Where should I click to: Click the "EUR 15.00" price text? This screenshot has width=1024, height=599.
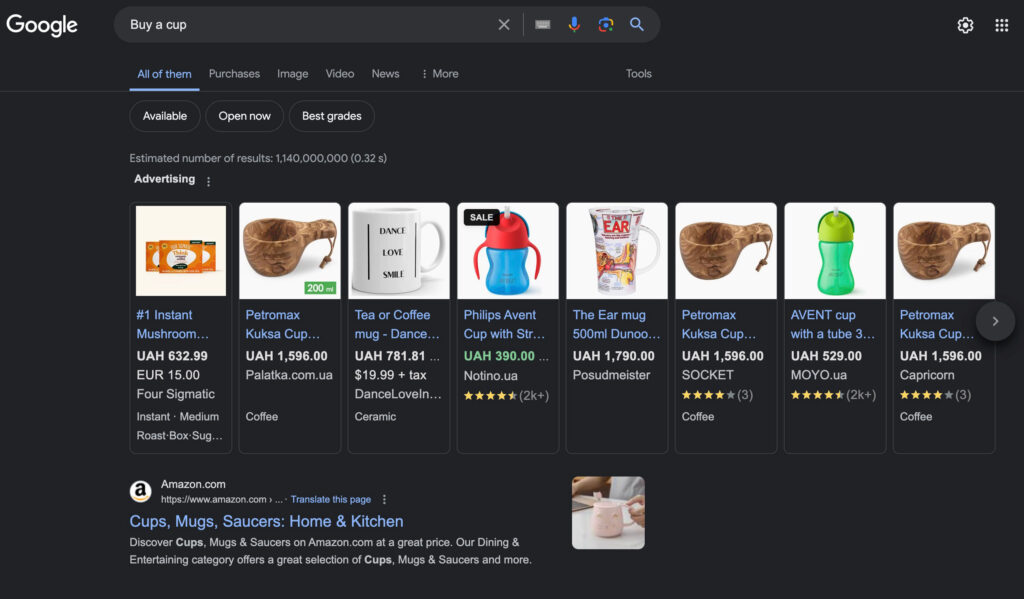coord(168,375)
